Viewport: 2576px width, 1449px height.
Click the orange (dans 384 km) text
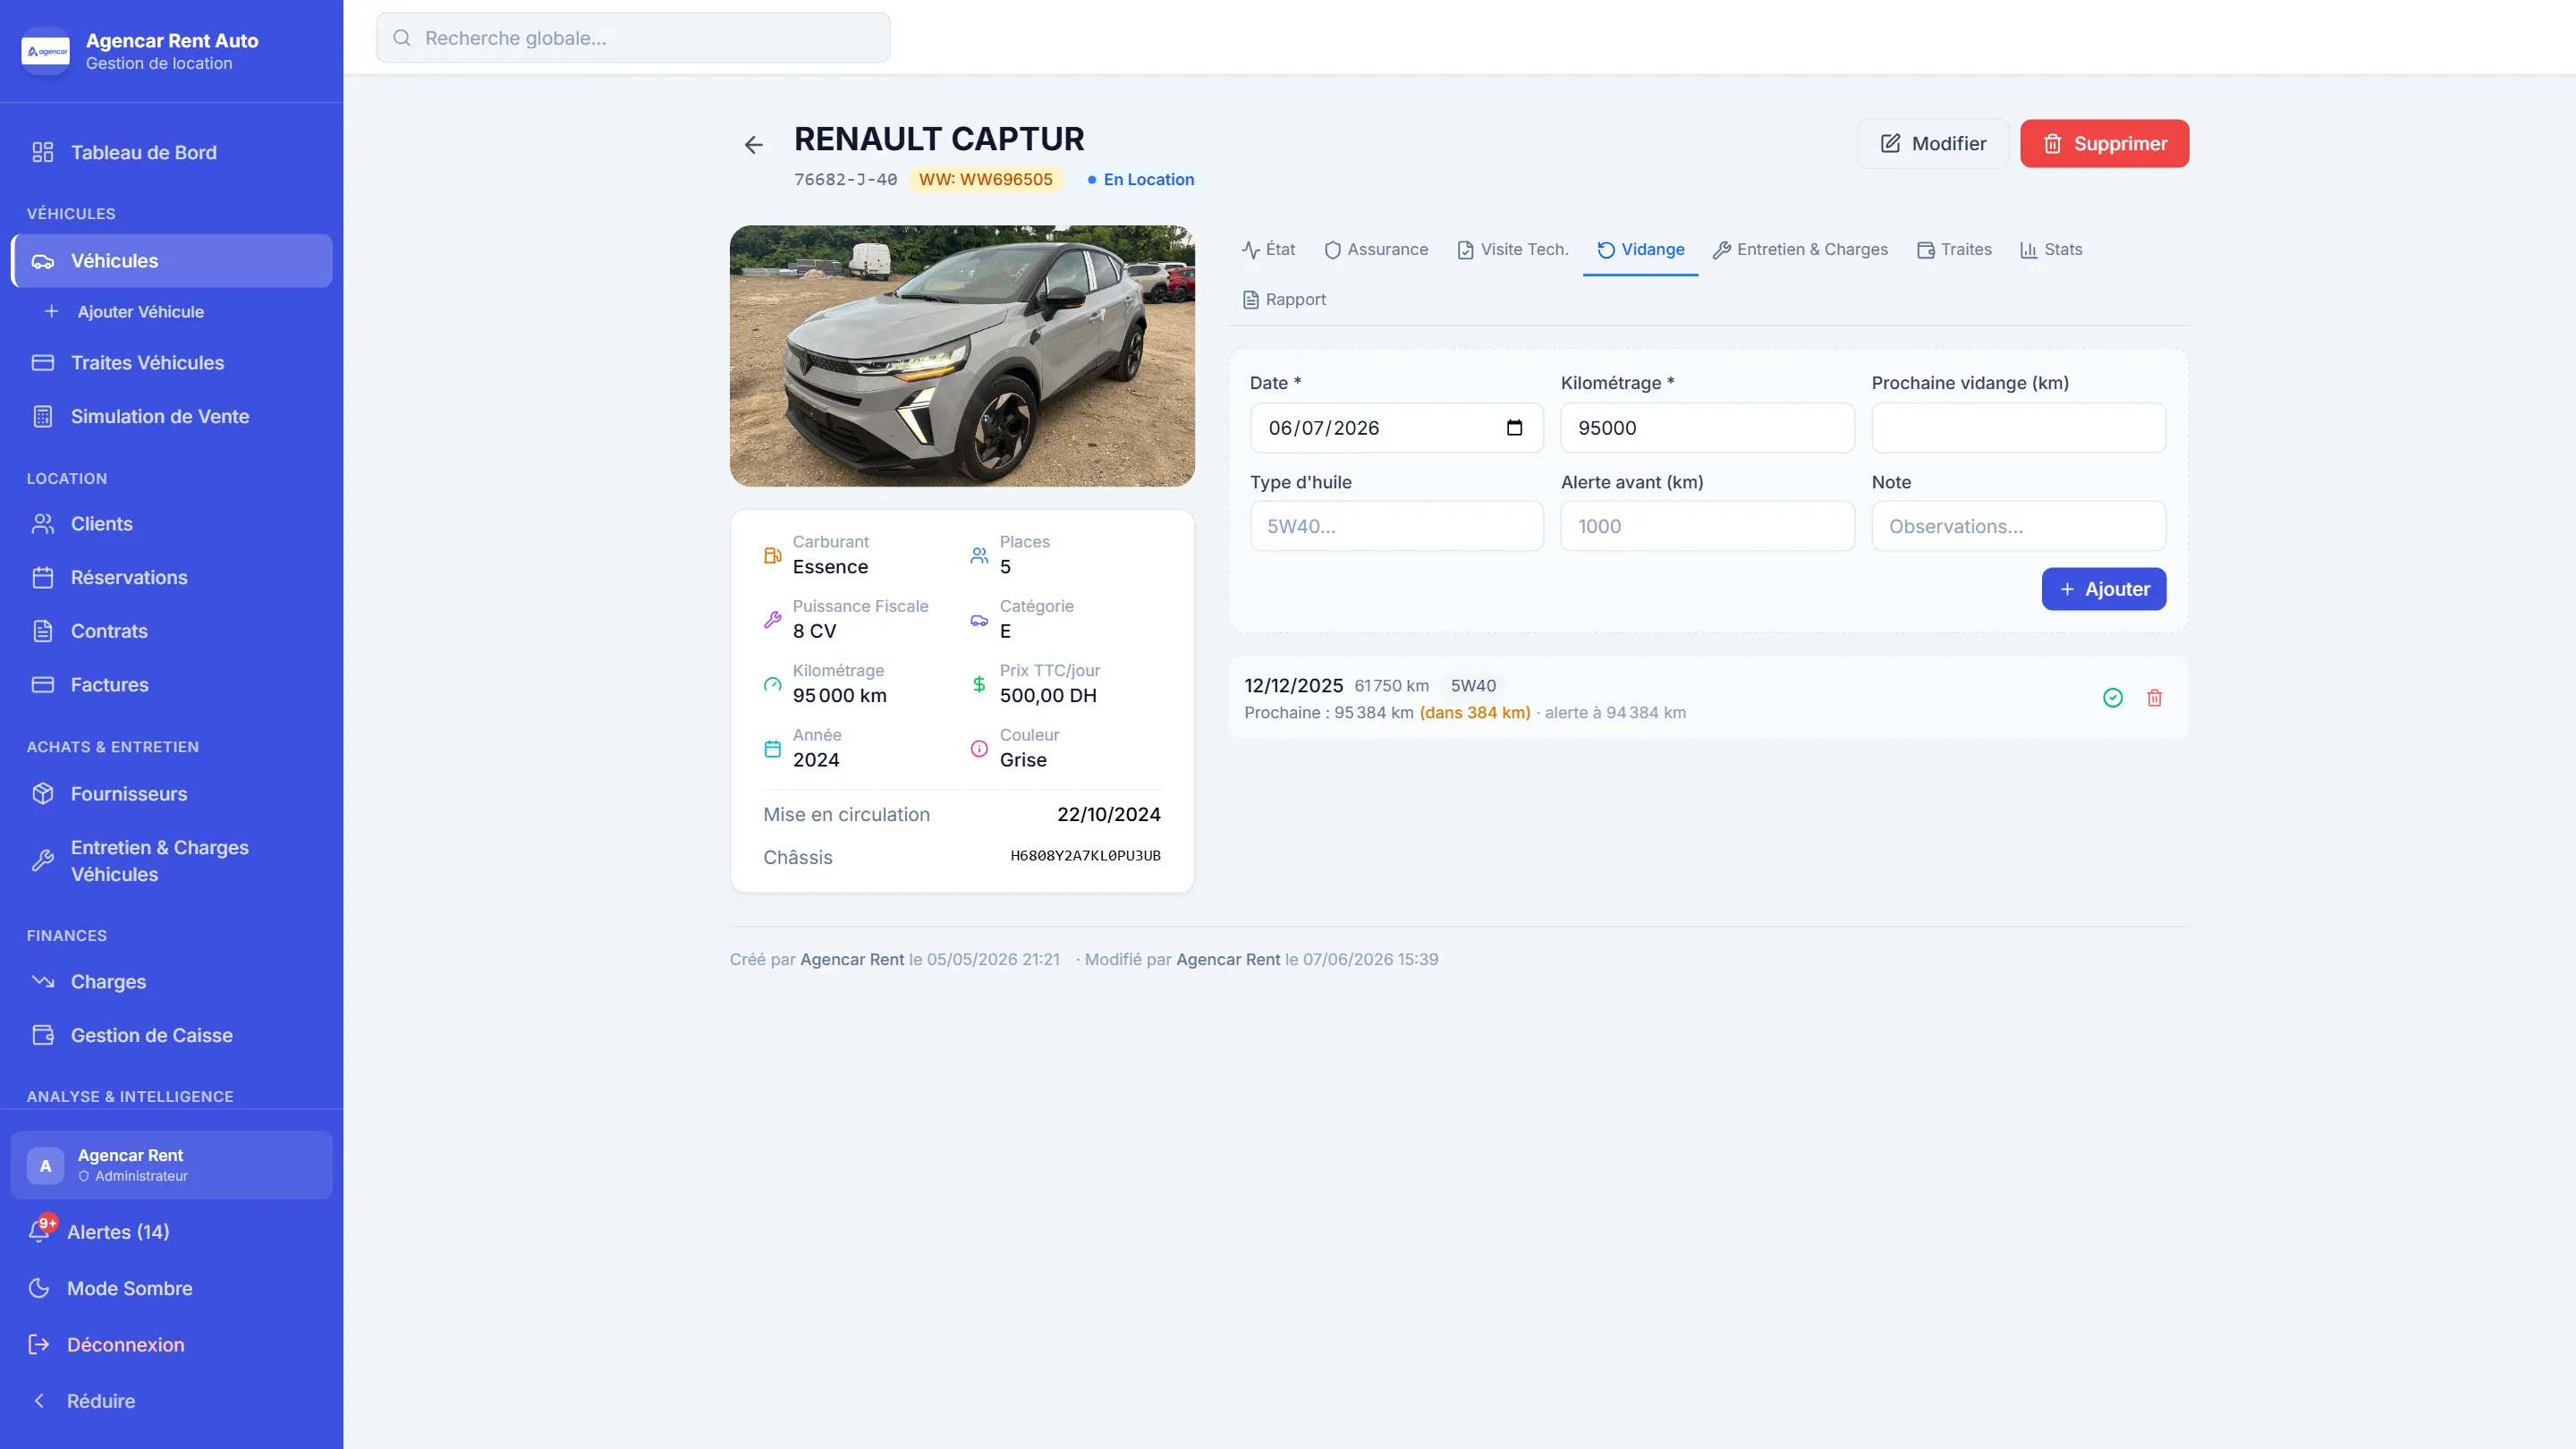(x=1475, y=713)
